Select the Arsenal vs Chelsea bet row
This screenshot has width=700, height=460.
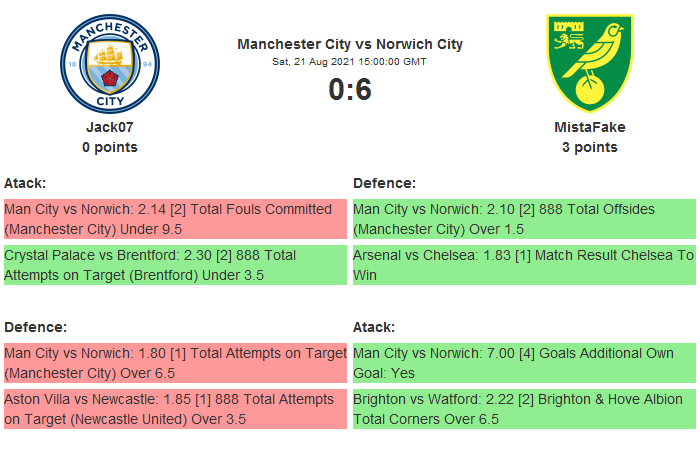pyautogui.click(x=523, y=265)
